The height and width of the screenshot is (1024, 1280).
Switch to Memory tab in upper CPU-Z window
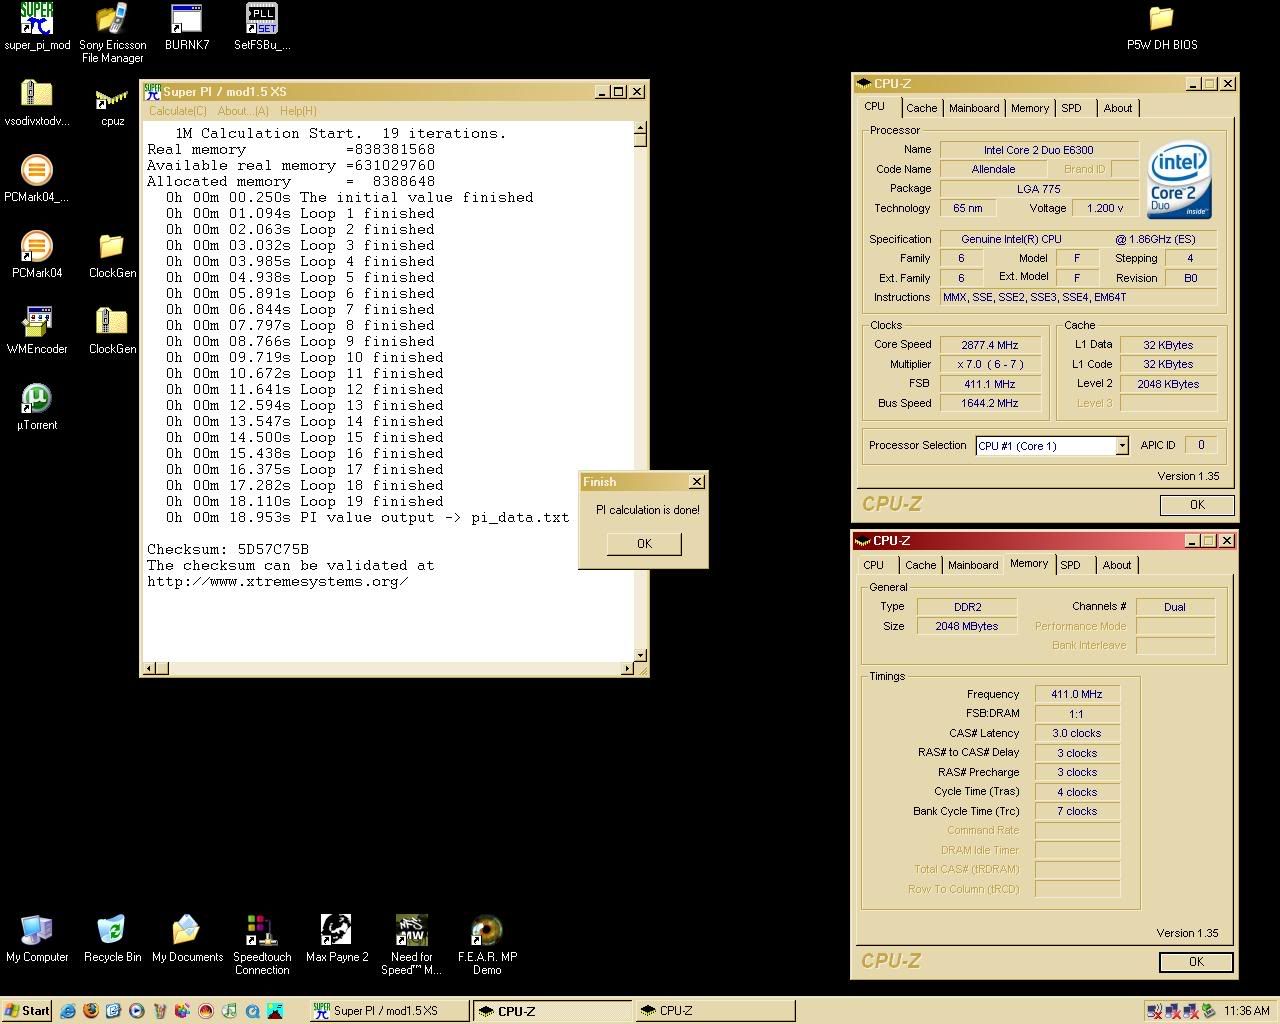click(1030, 108)
